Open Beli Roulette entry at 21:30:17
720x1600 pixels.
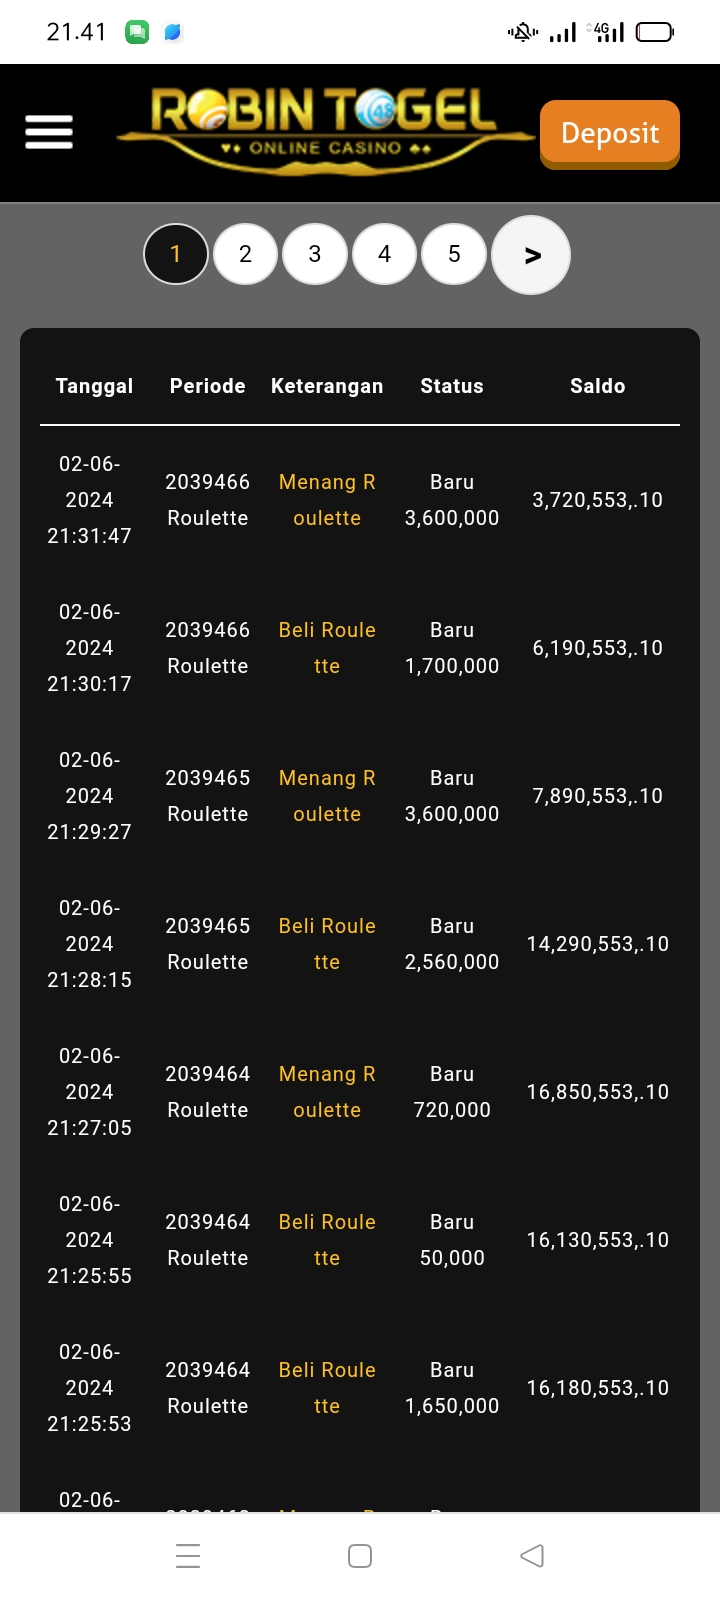pos(327,648)
